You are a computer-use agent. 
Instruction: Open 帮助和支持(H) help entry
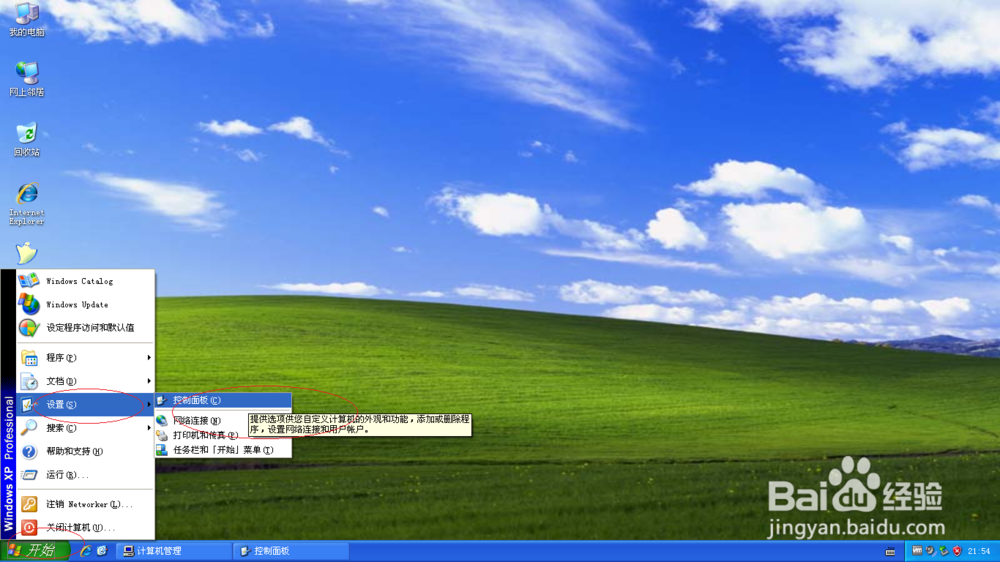[85, 451]
